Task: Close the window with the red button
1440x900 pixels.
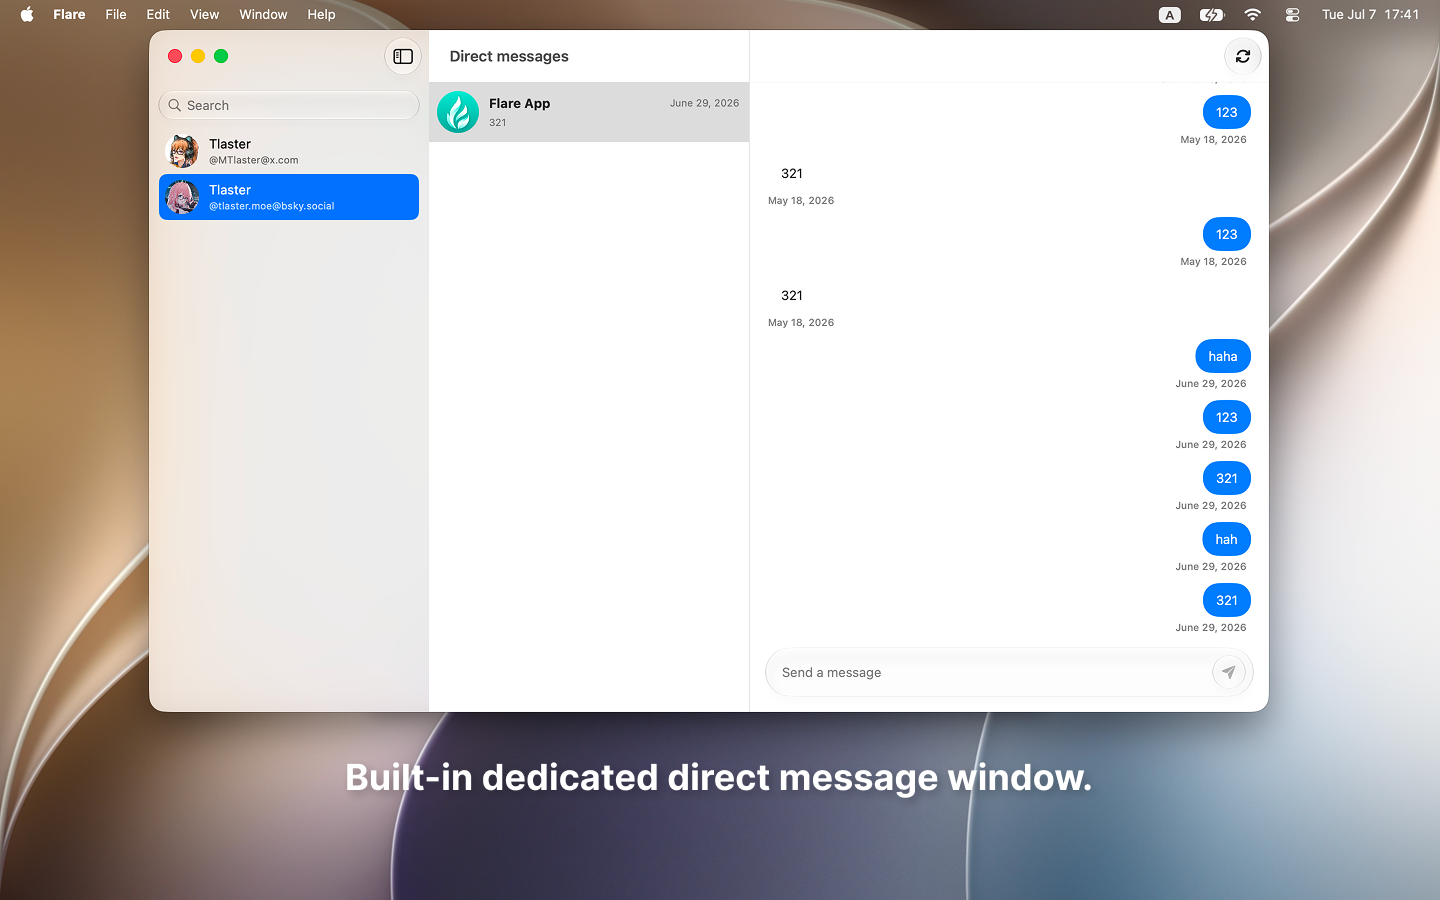Action: (x=175, y=56)
